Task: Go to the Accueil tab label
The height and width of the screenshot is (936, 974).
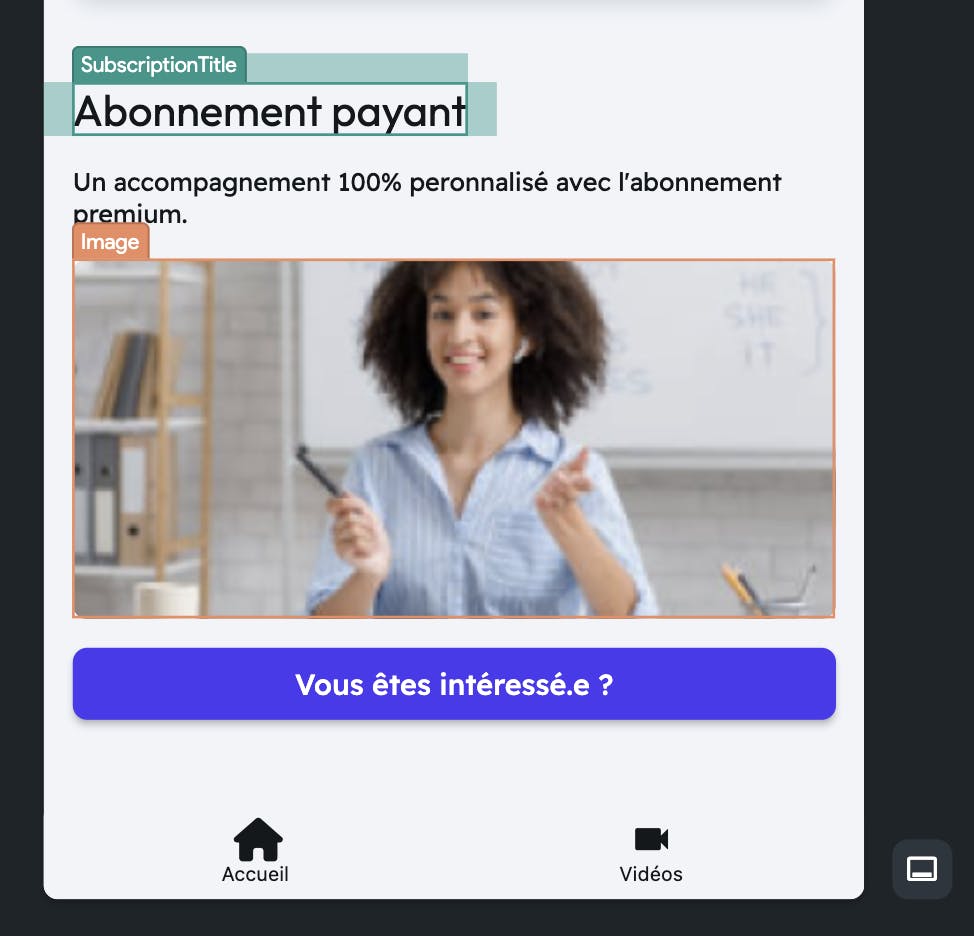Action: pyautogui.click(x=255, y=874)
